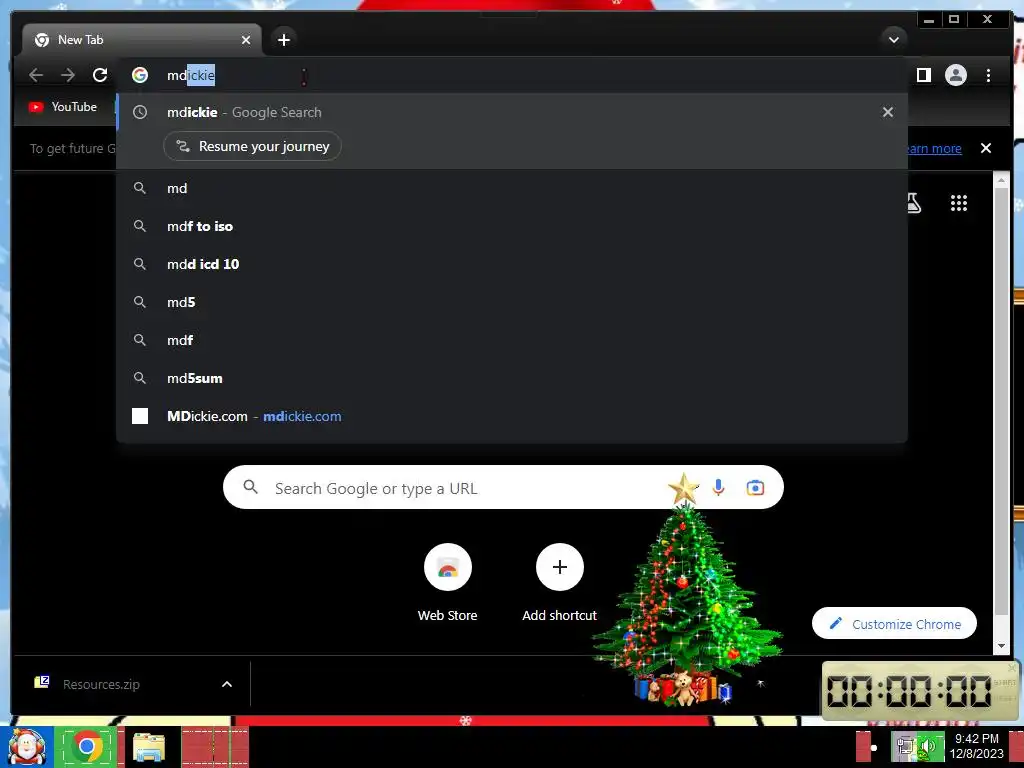This screenshot has height=768, width=1024.
Task: Open the Santa Start button
Action: click(27, 746)
